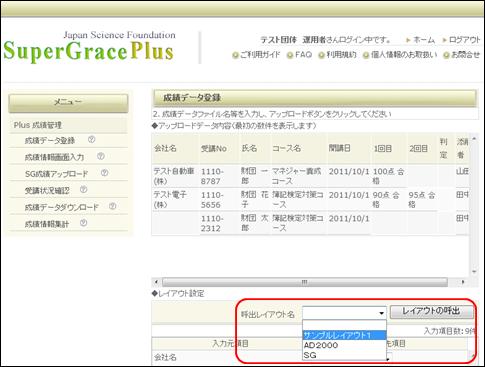Screen dimensions: 485x367
Task: Click the horizontal scrollbar thumb
Action: tap(304, 282)
